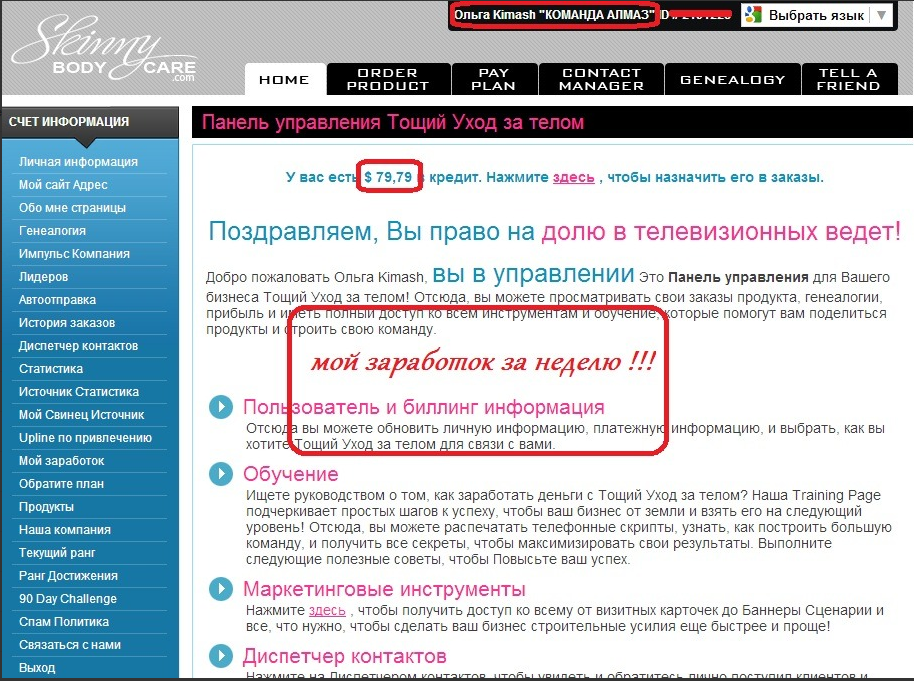Screen dimensions: 914x681
Task: Click долю в телевизионных ведет headline text
Action: [721, 232]
